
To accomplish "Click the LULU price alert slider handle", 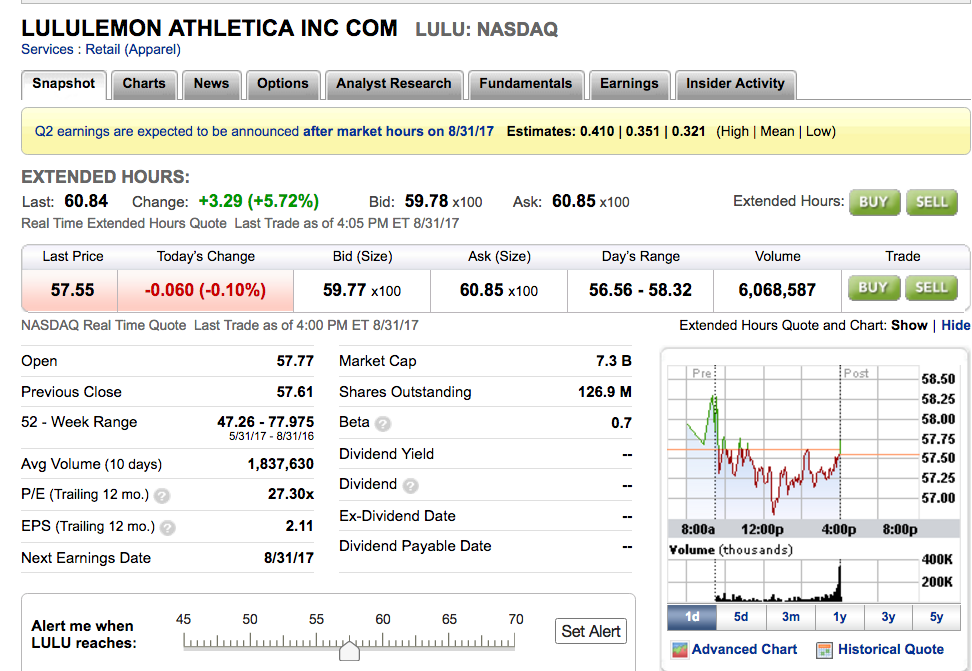I will tap(349, 651).
